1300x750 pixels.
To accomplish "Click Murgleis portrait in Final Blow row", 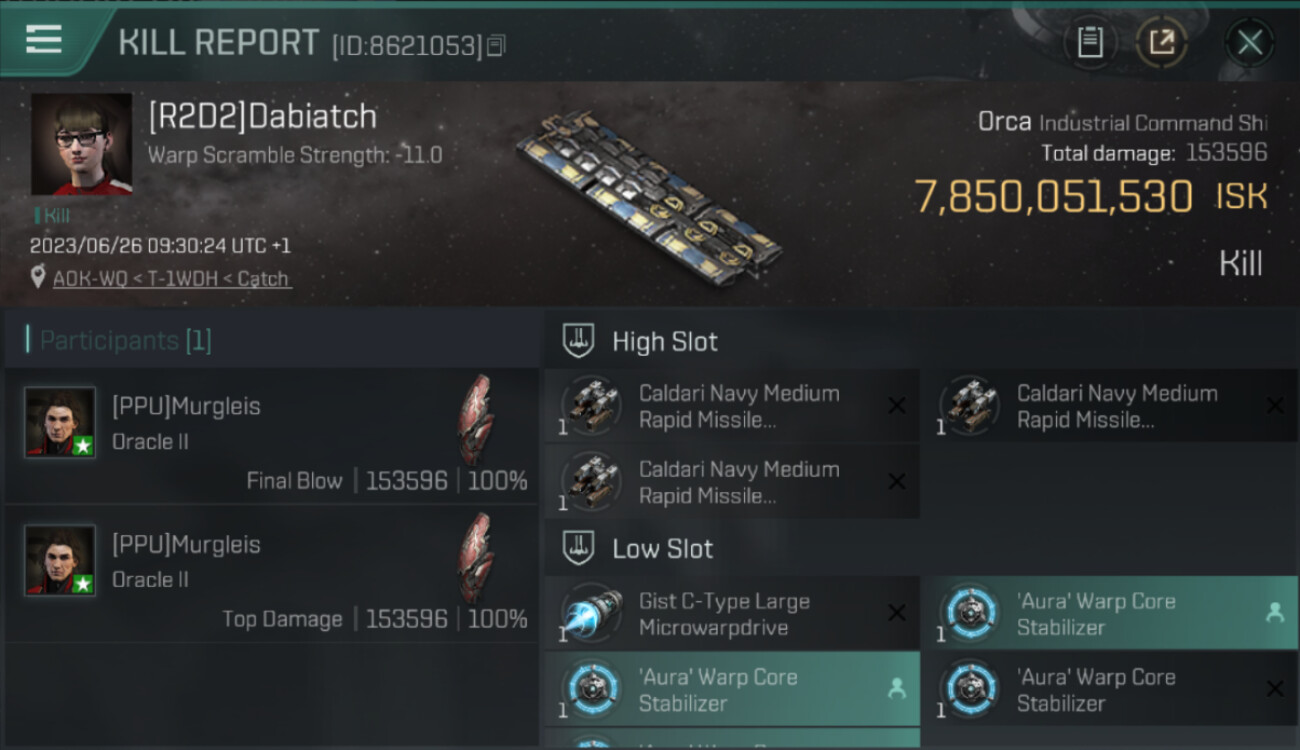I will (60, 423).
